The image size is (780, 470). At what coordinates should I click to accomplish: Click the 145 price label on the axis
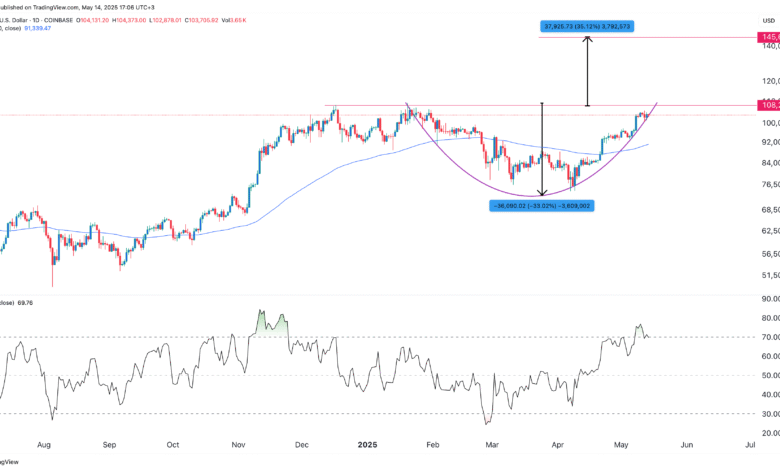point(770,38)
